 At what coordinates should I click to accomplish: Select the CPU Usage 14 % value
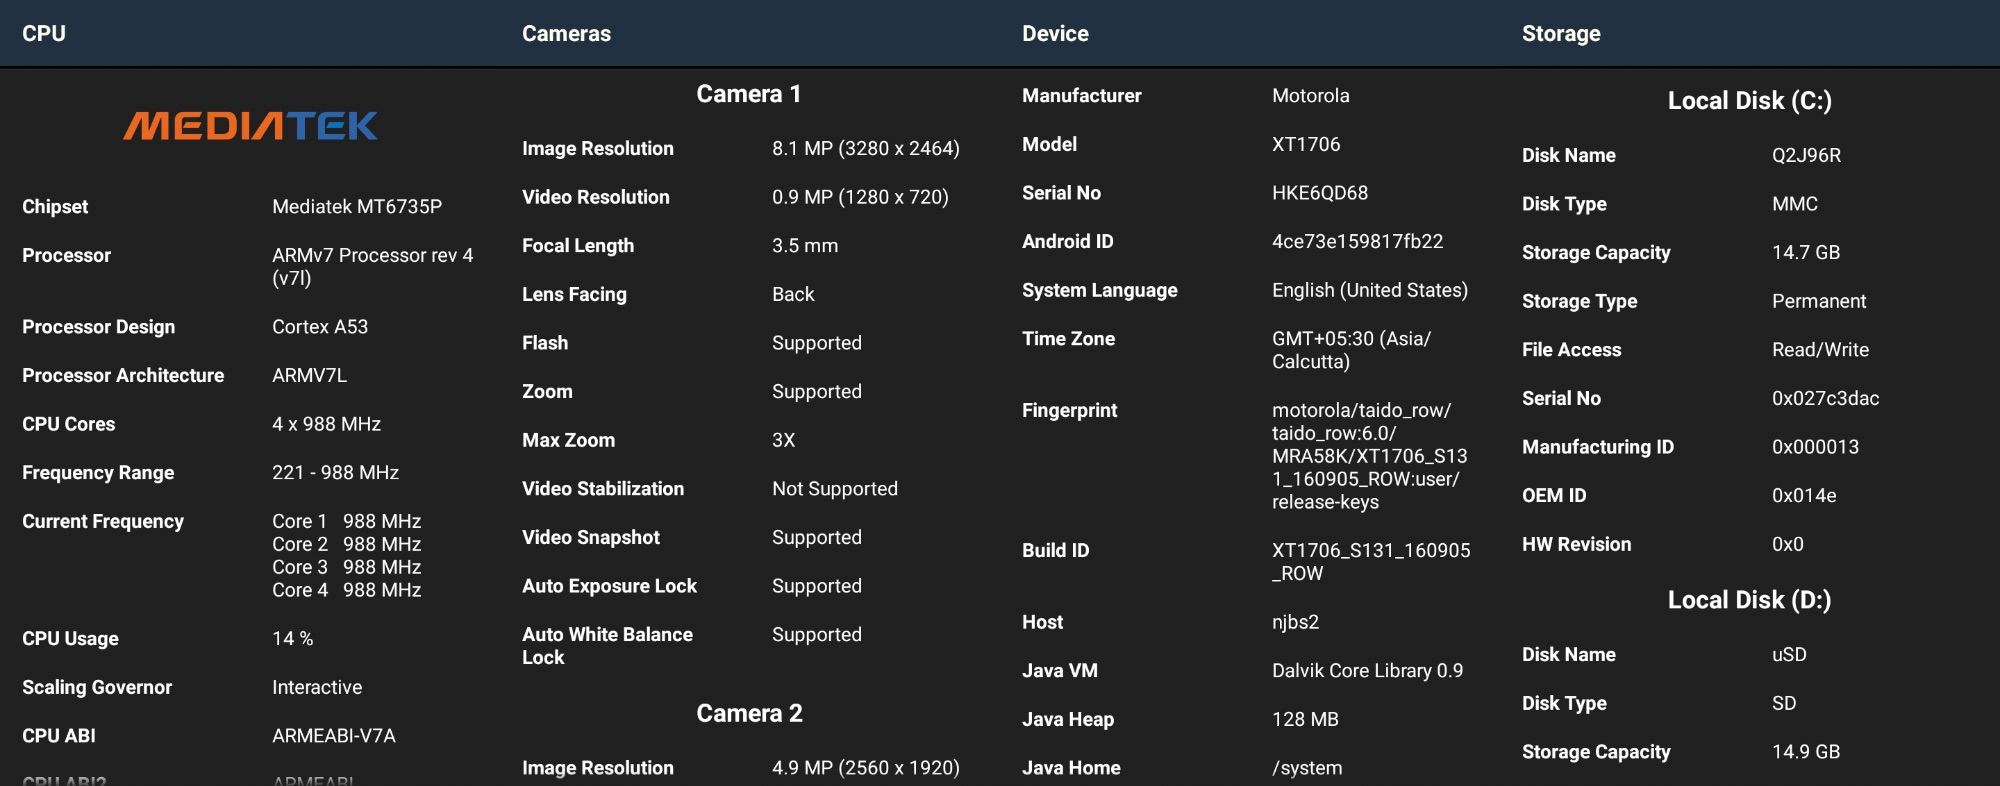point(292,638)
